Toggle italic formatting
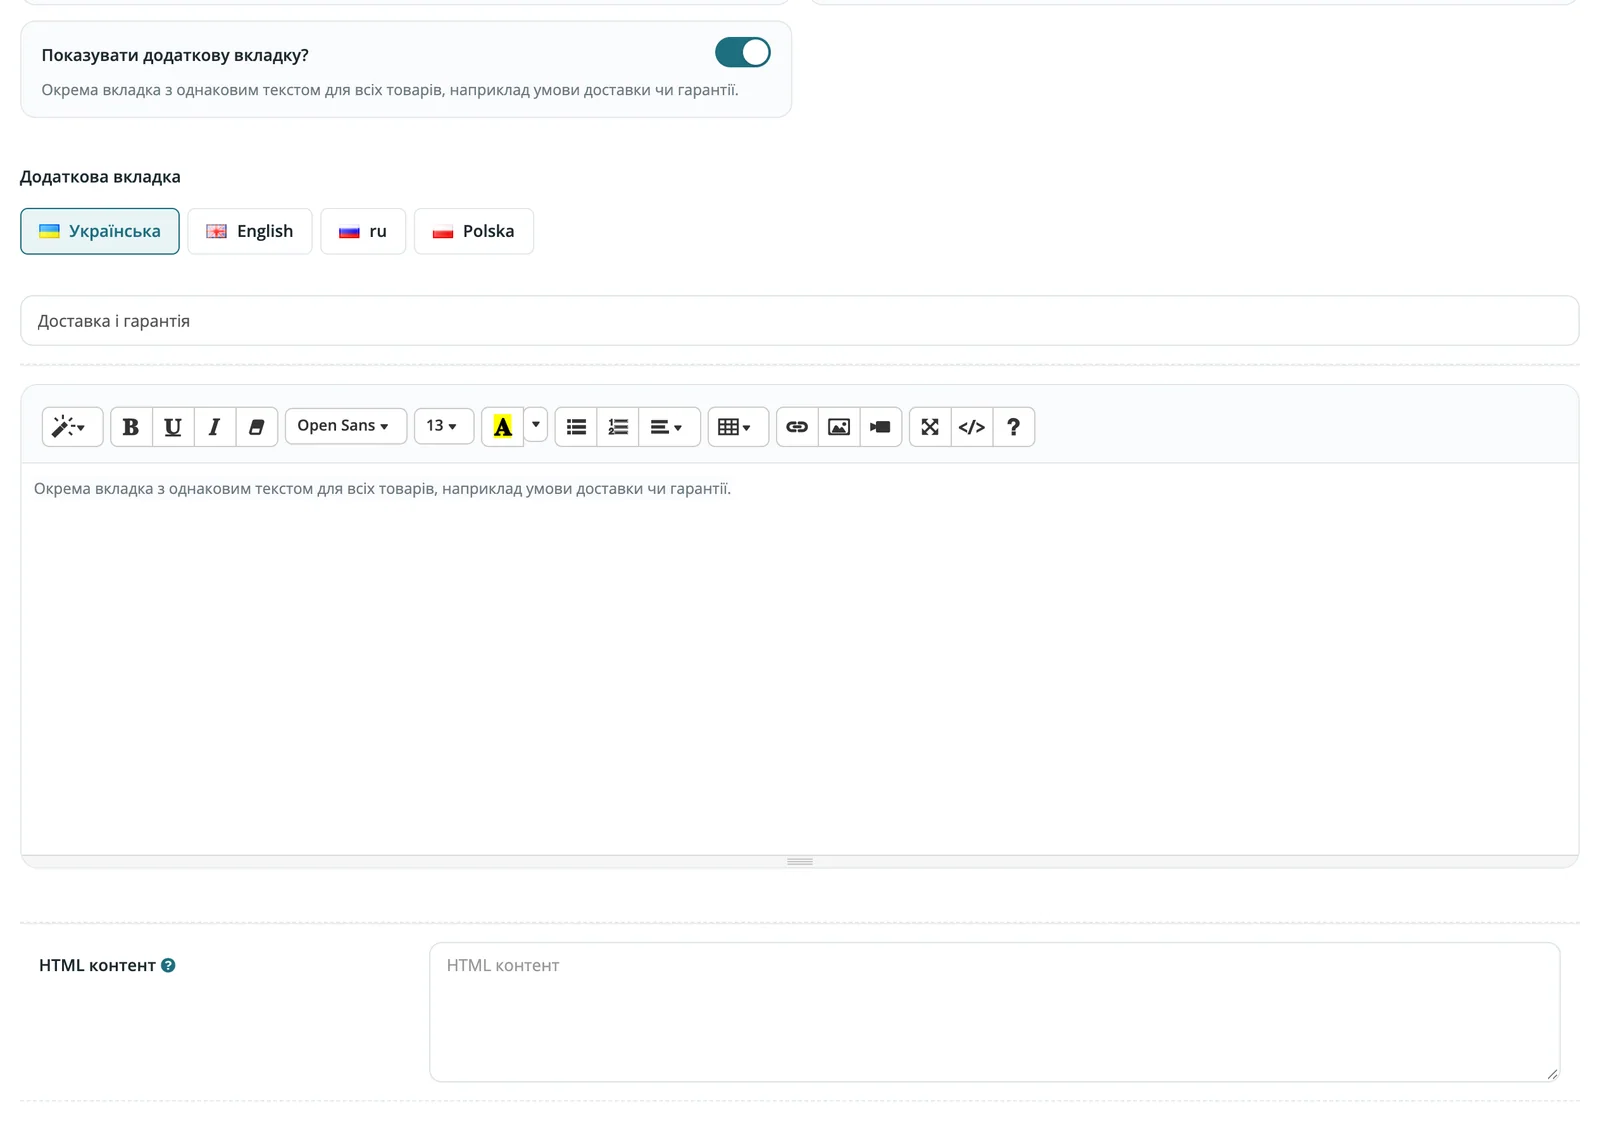 214,427
